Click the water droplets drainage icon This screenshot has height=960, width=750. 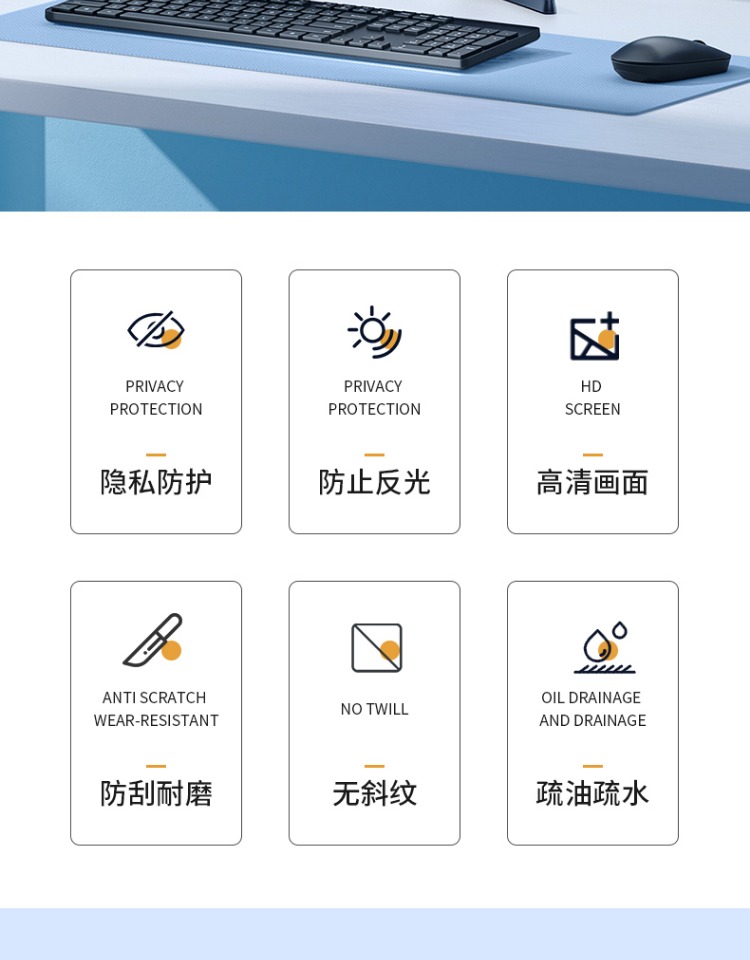[604, 647]
